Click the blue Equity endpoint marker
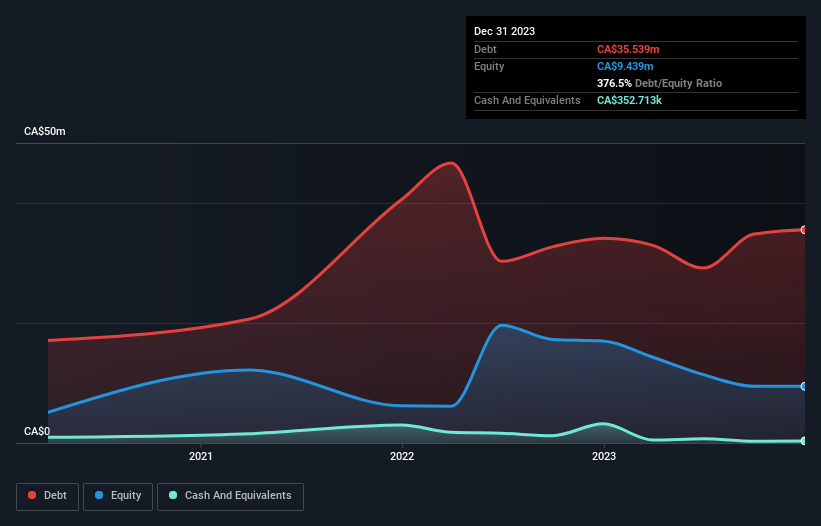This screenshot has width=821, height=526. point(804,386)
